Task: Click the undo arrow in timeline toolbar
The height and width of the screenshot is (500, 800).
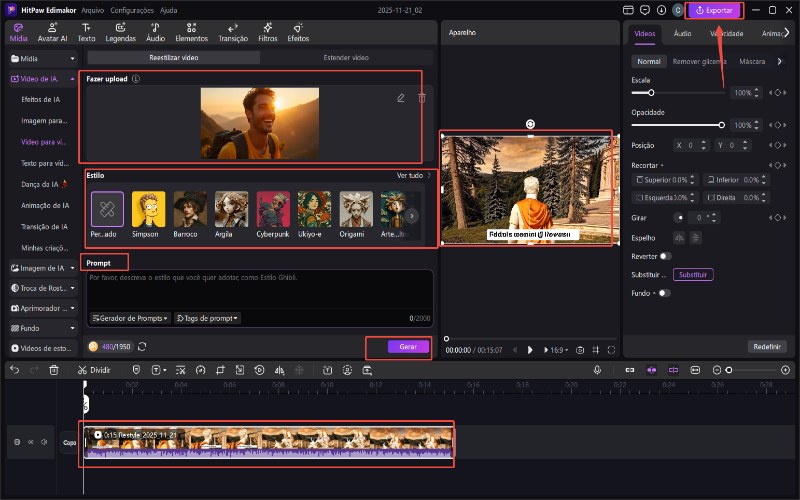Action: click(14, 370)
